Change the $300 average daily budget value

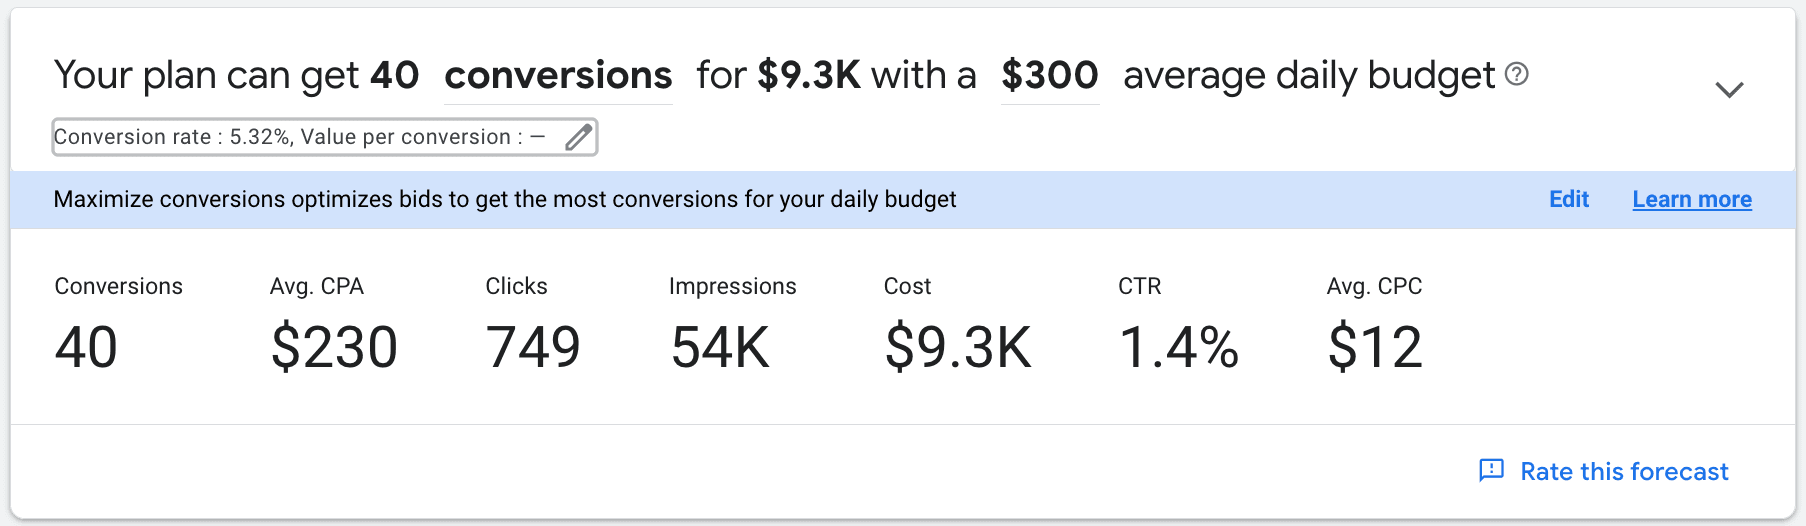[1050, 76]
